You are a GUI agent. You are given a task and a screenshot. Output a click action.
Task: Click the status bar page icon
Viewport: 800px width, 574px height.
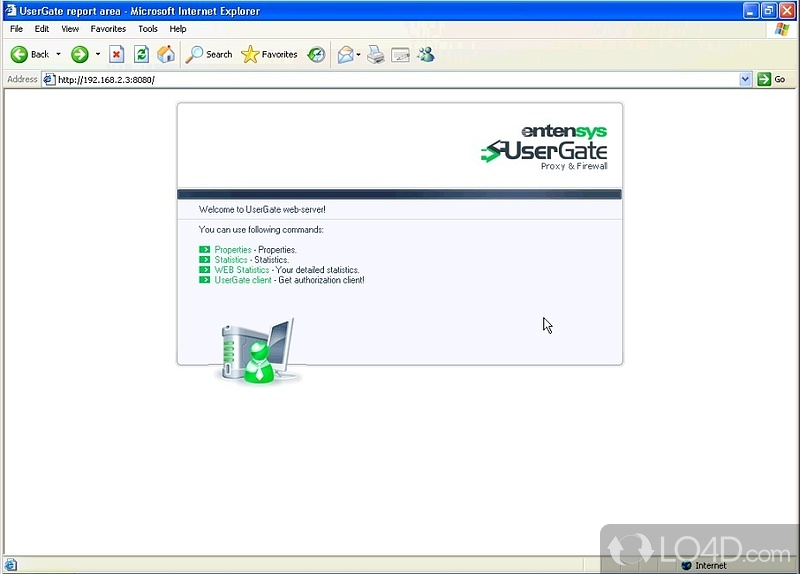(x=10, y=565)
